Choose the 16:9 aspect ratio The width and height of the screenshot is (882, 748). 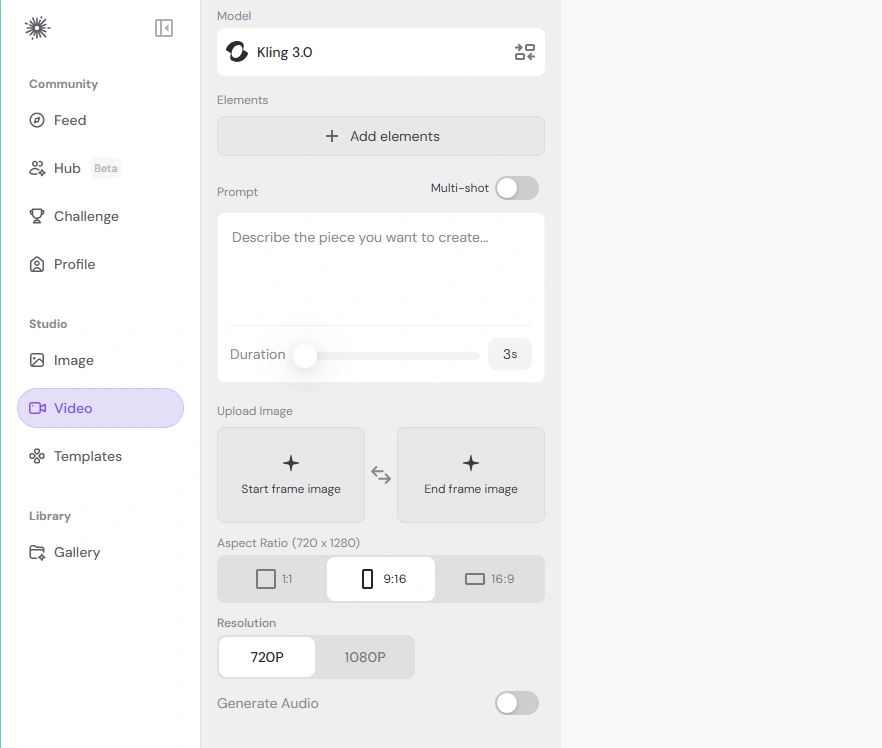point(489,579)
